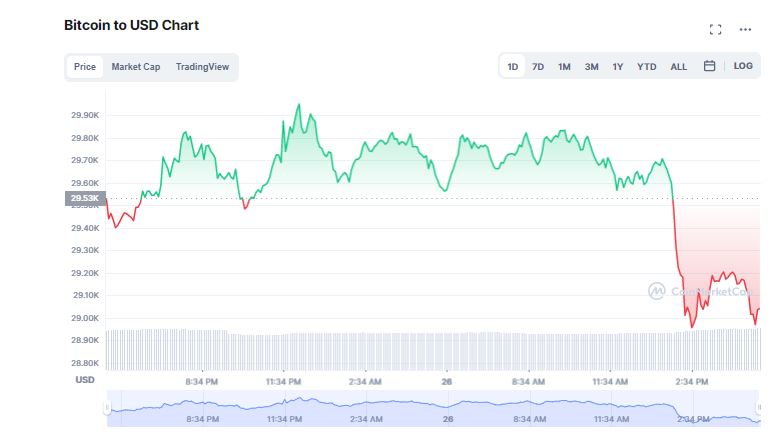Click the left handle of range navigator
Image resolution: width=783 pixels, height=434 pixels.
[x=107, y=408]
